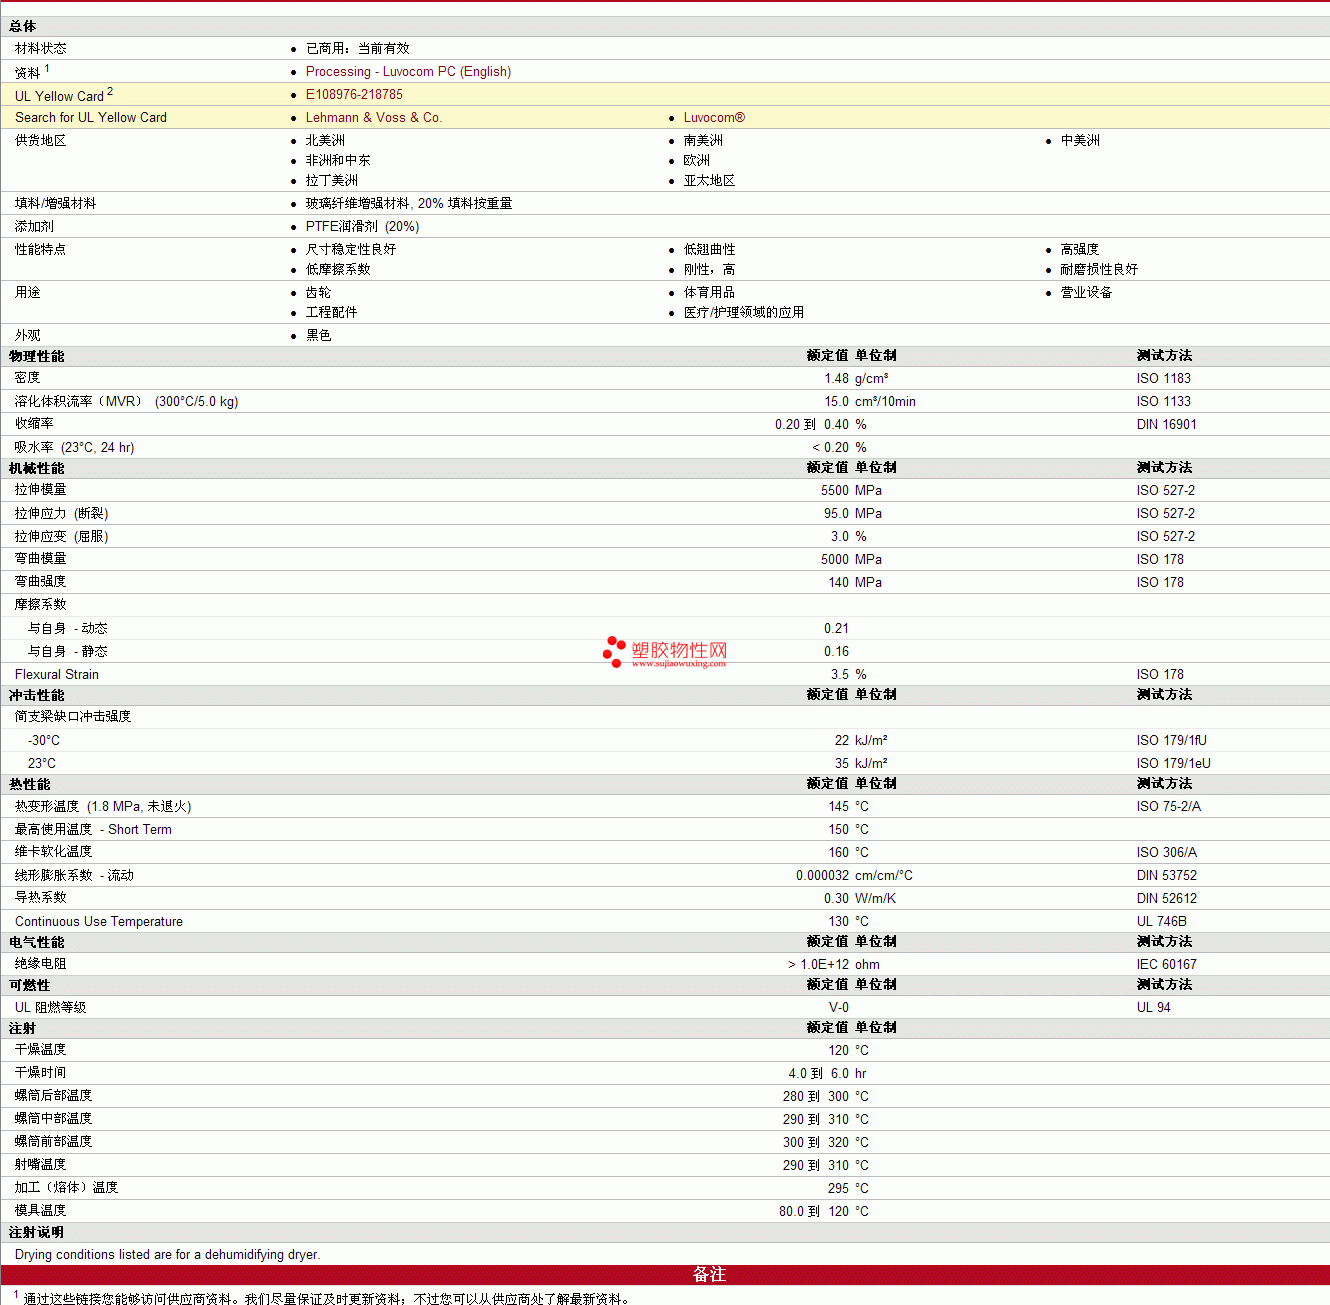This screenshot has width=1330, height=1305.
Task: Click the 耐磨损性良好 feature entry
Action: click(1099, 270)
